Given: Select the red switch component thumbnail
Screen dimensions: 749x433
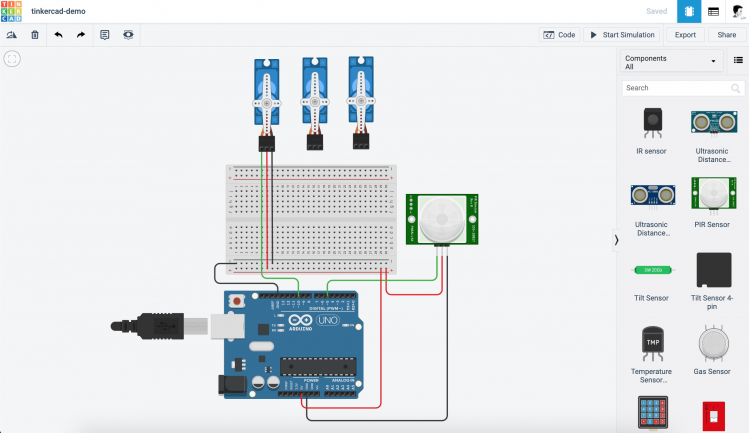Looking at the screenshot, I should (714, 416).
